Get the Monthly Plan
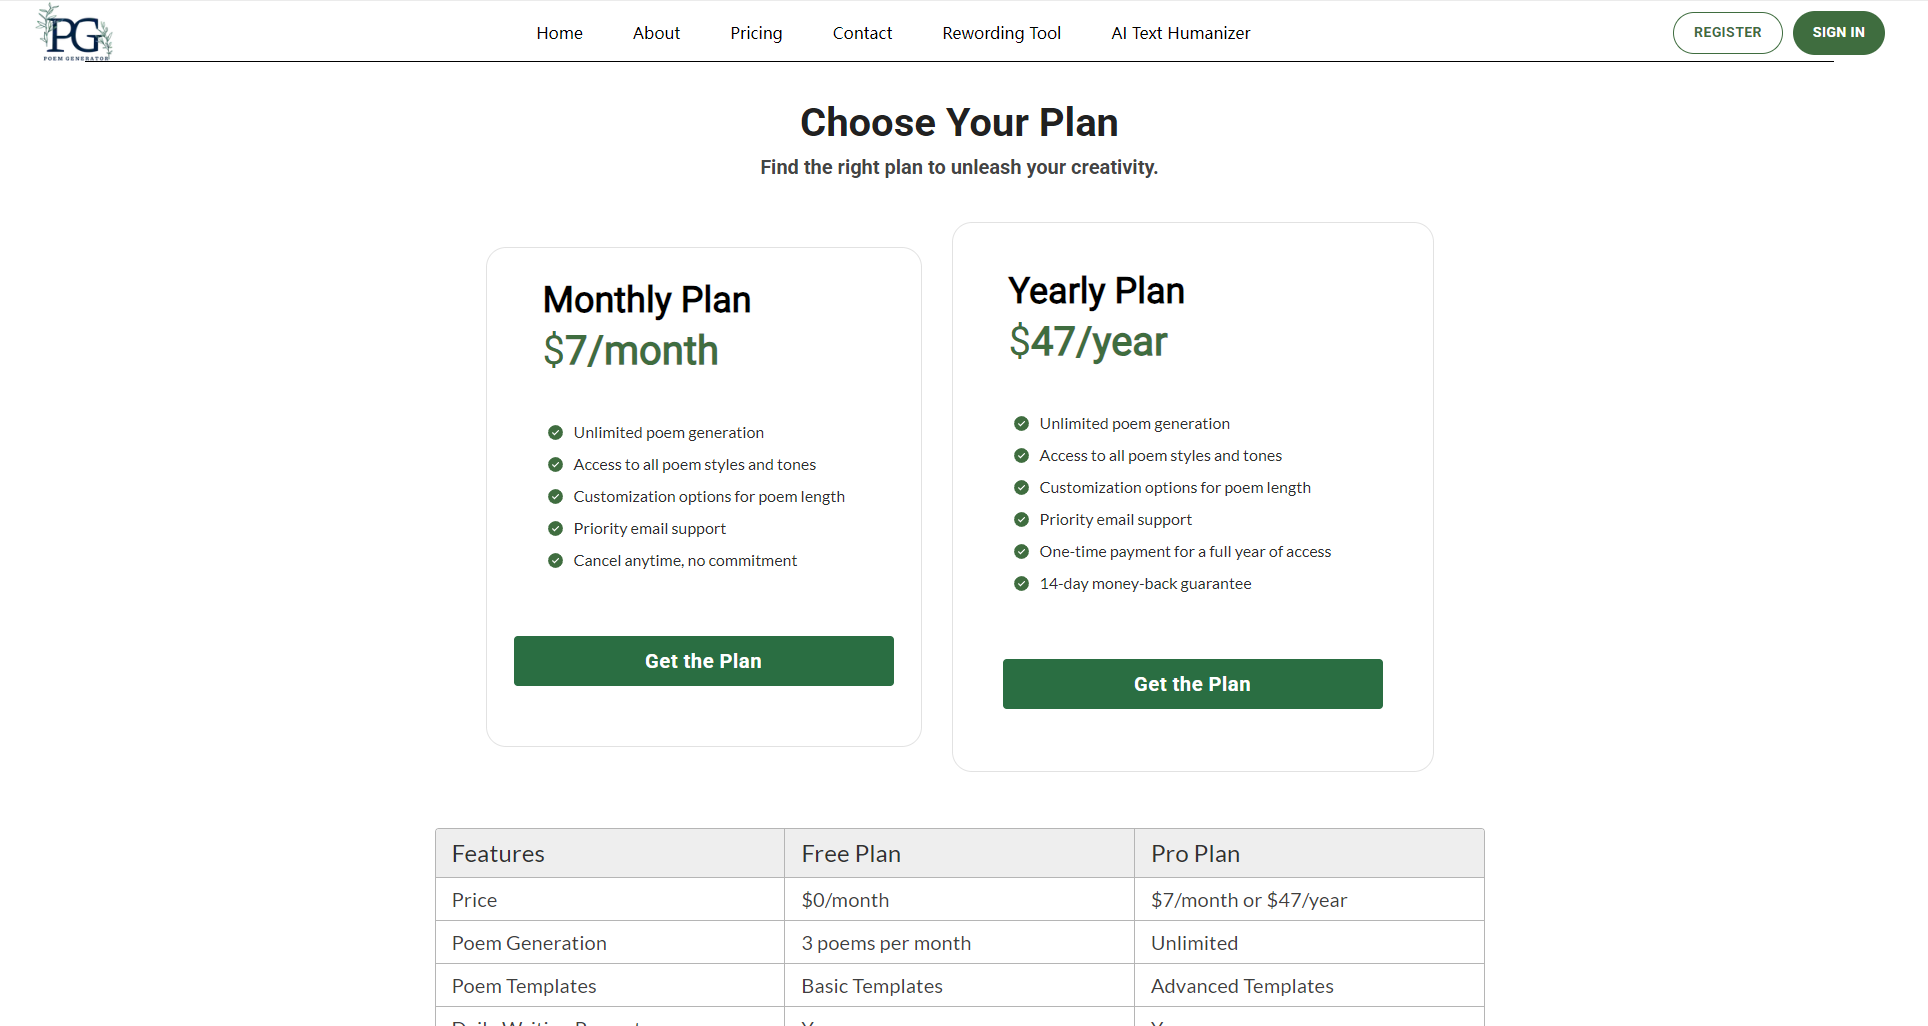1928x1026 pixels. [703, 661]
